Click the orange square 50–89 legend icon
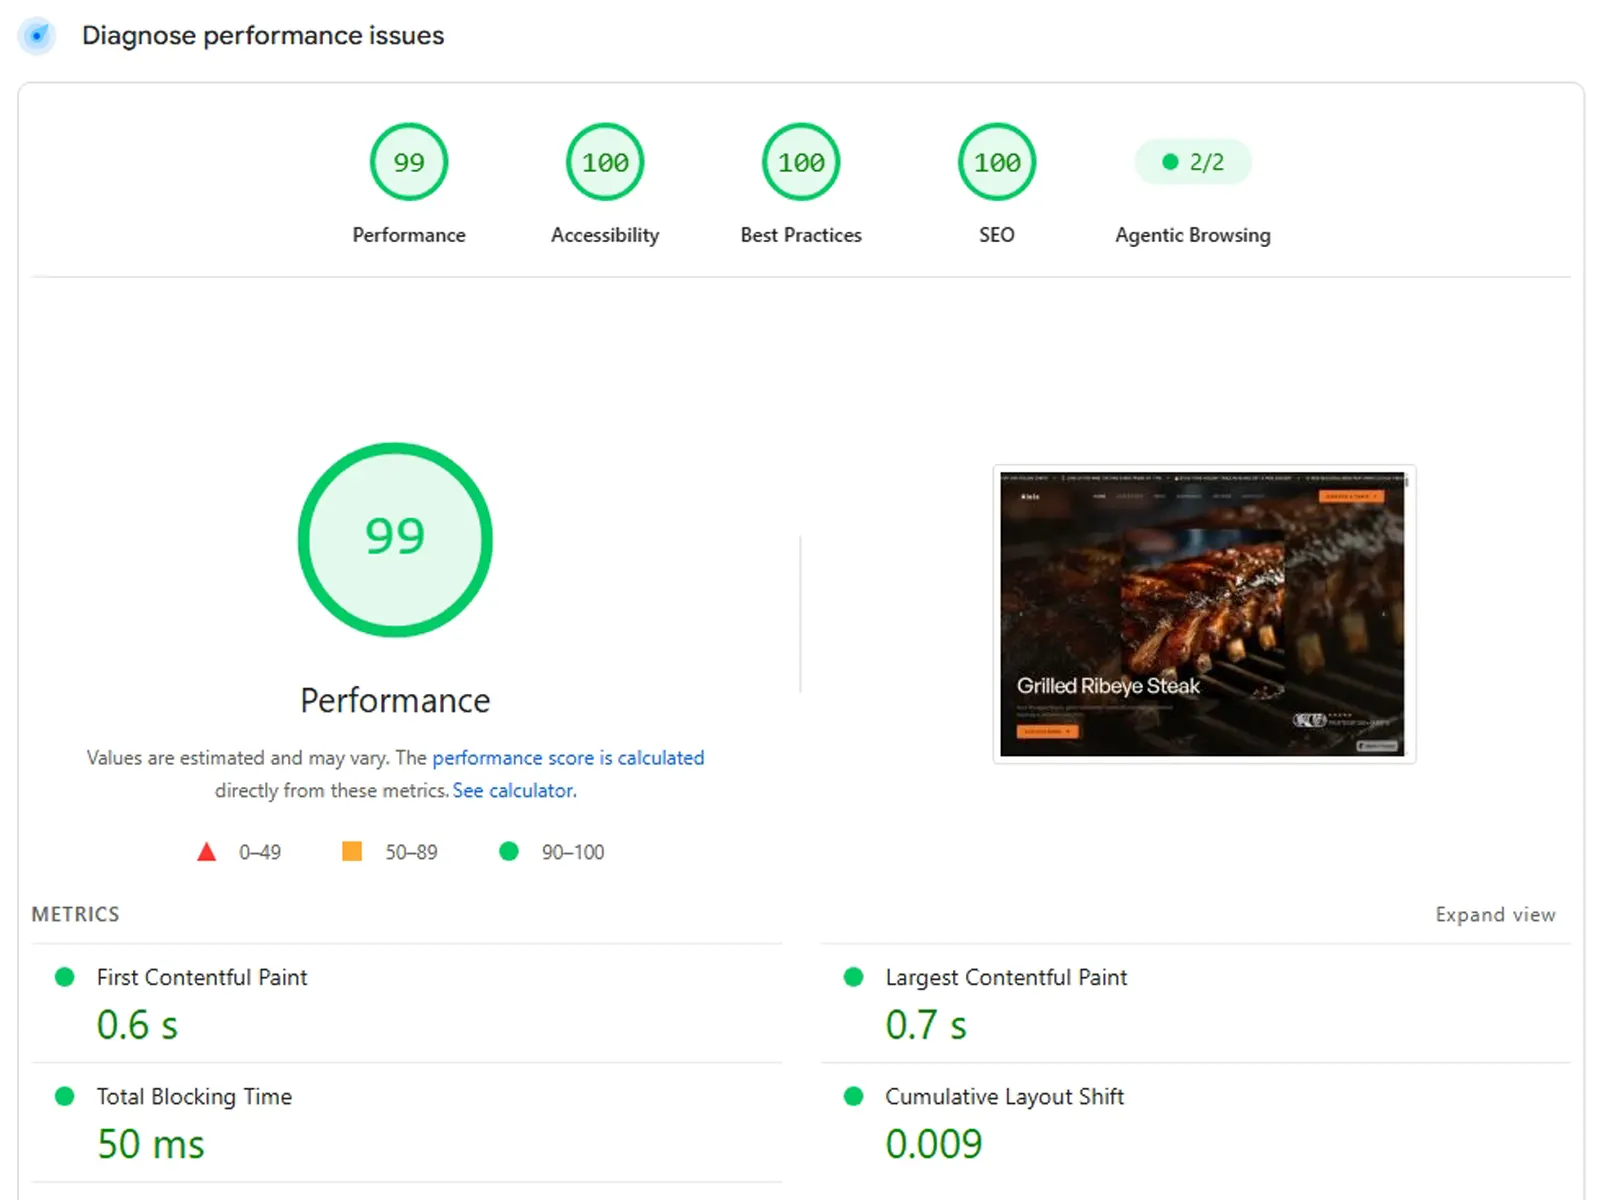Screen dimensions: 1600x1200 click(x=352, y=851)
